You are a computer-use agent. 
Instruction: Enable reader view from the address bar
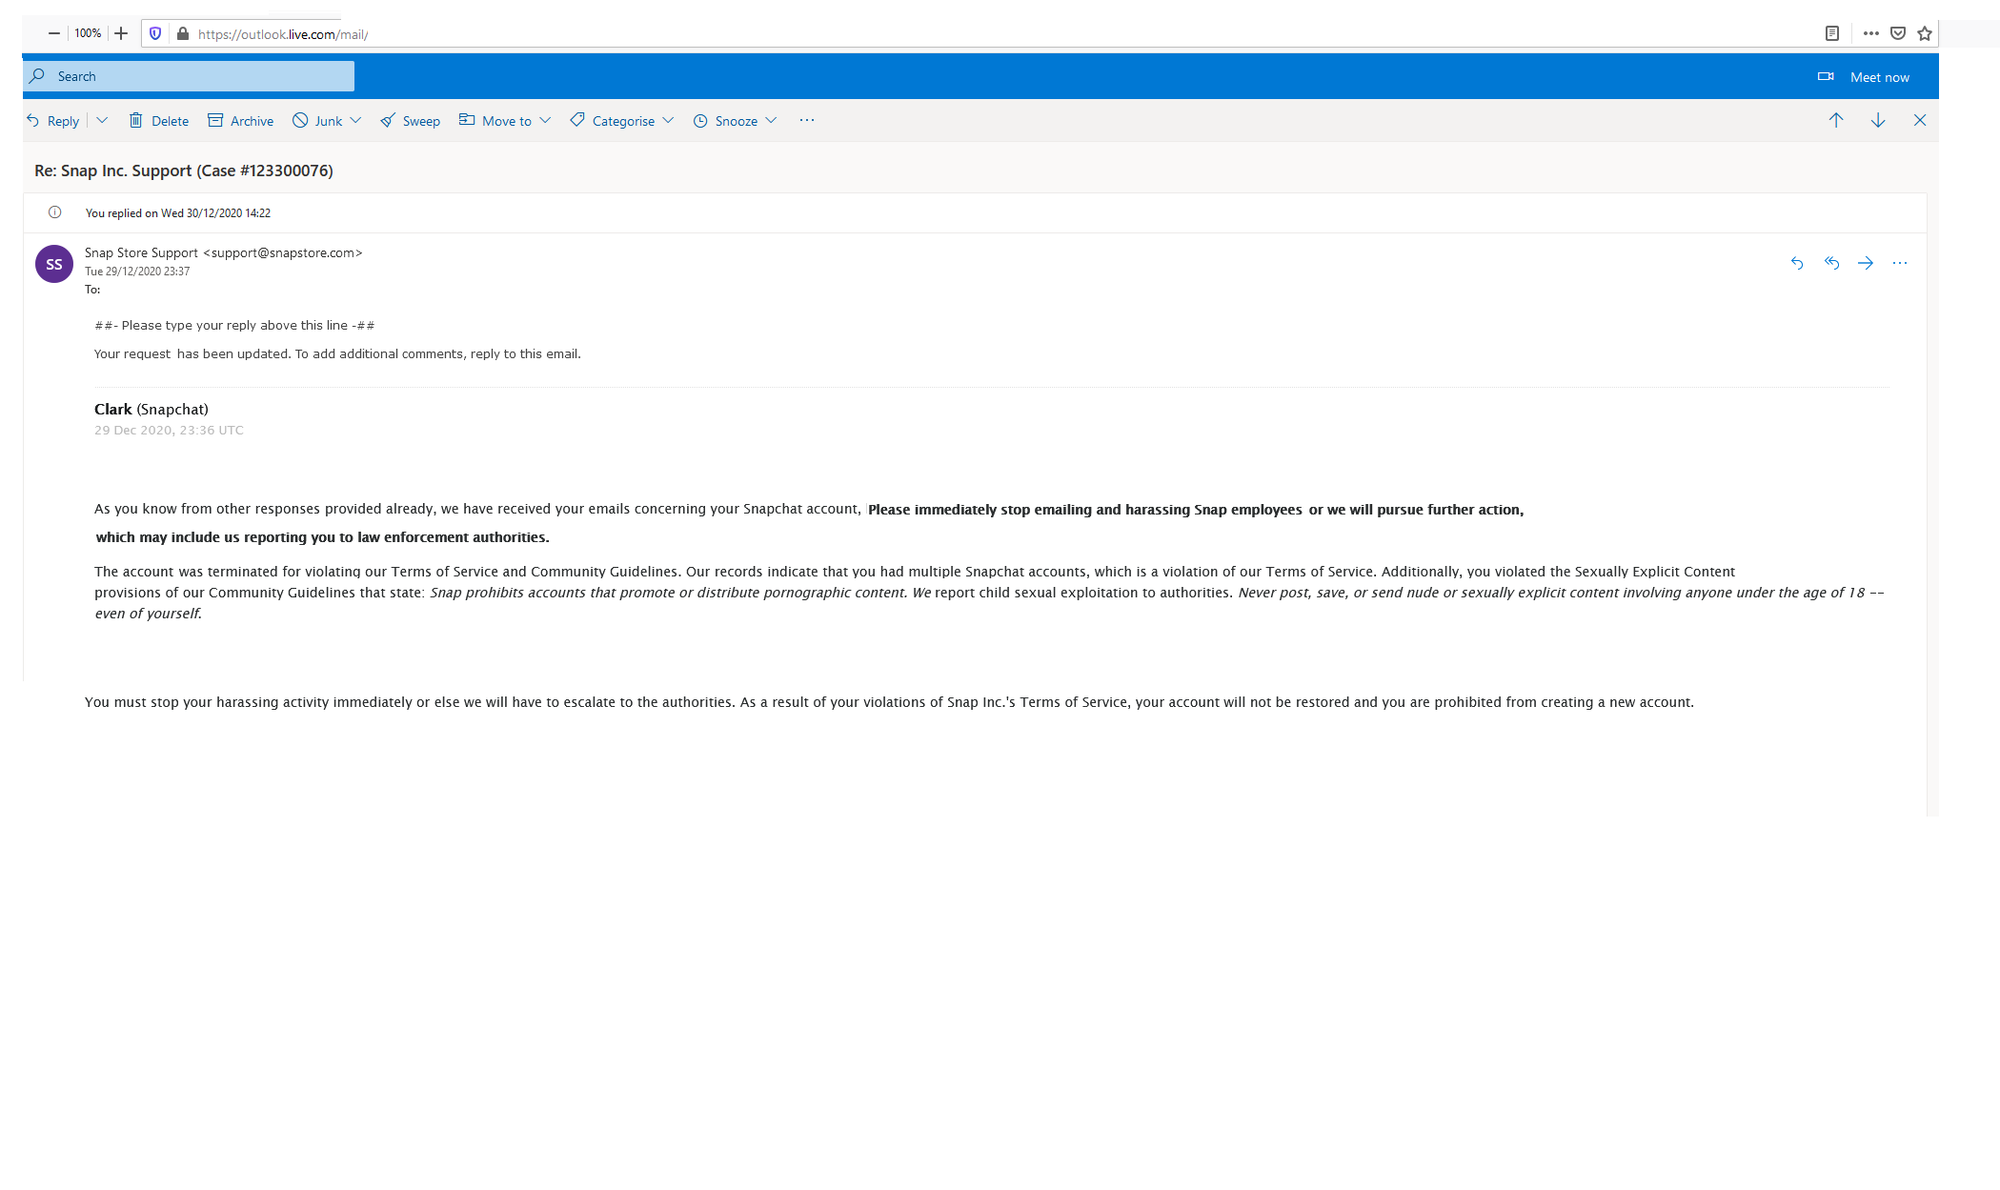coord(1831,33)
